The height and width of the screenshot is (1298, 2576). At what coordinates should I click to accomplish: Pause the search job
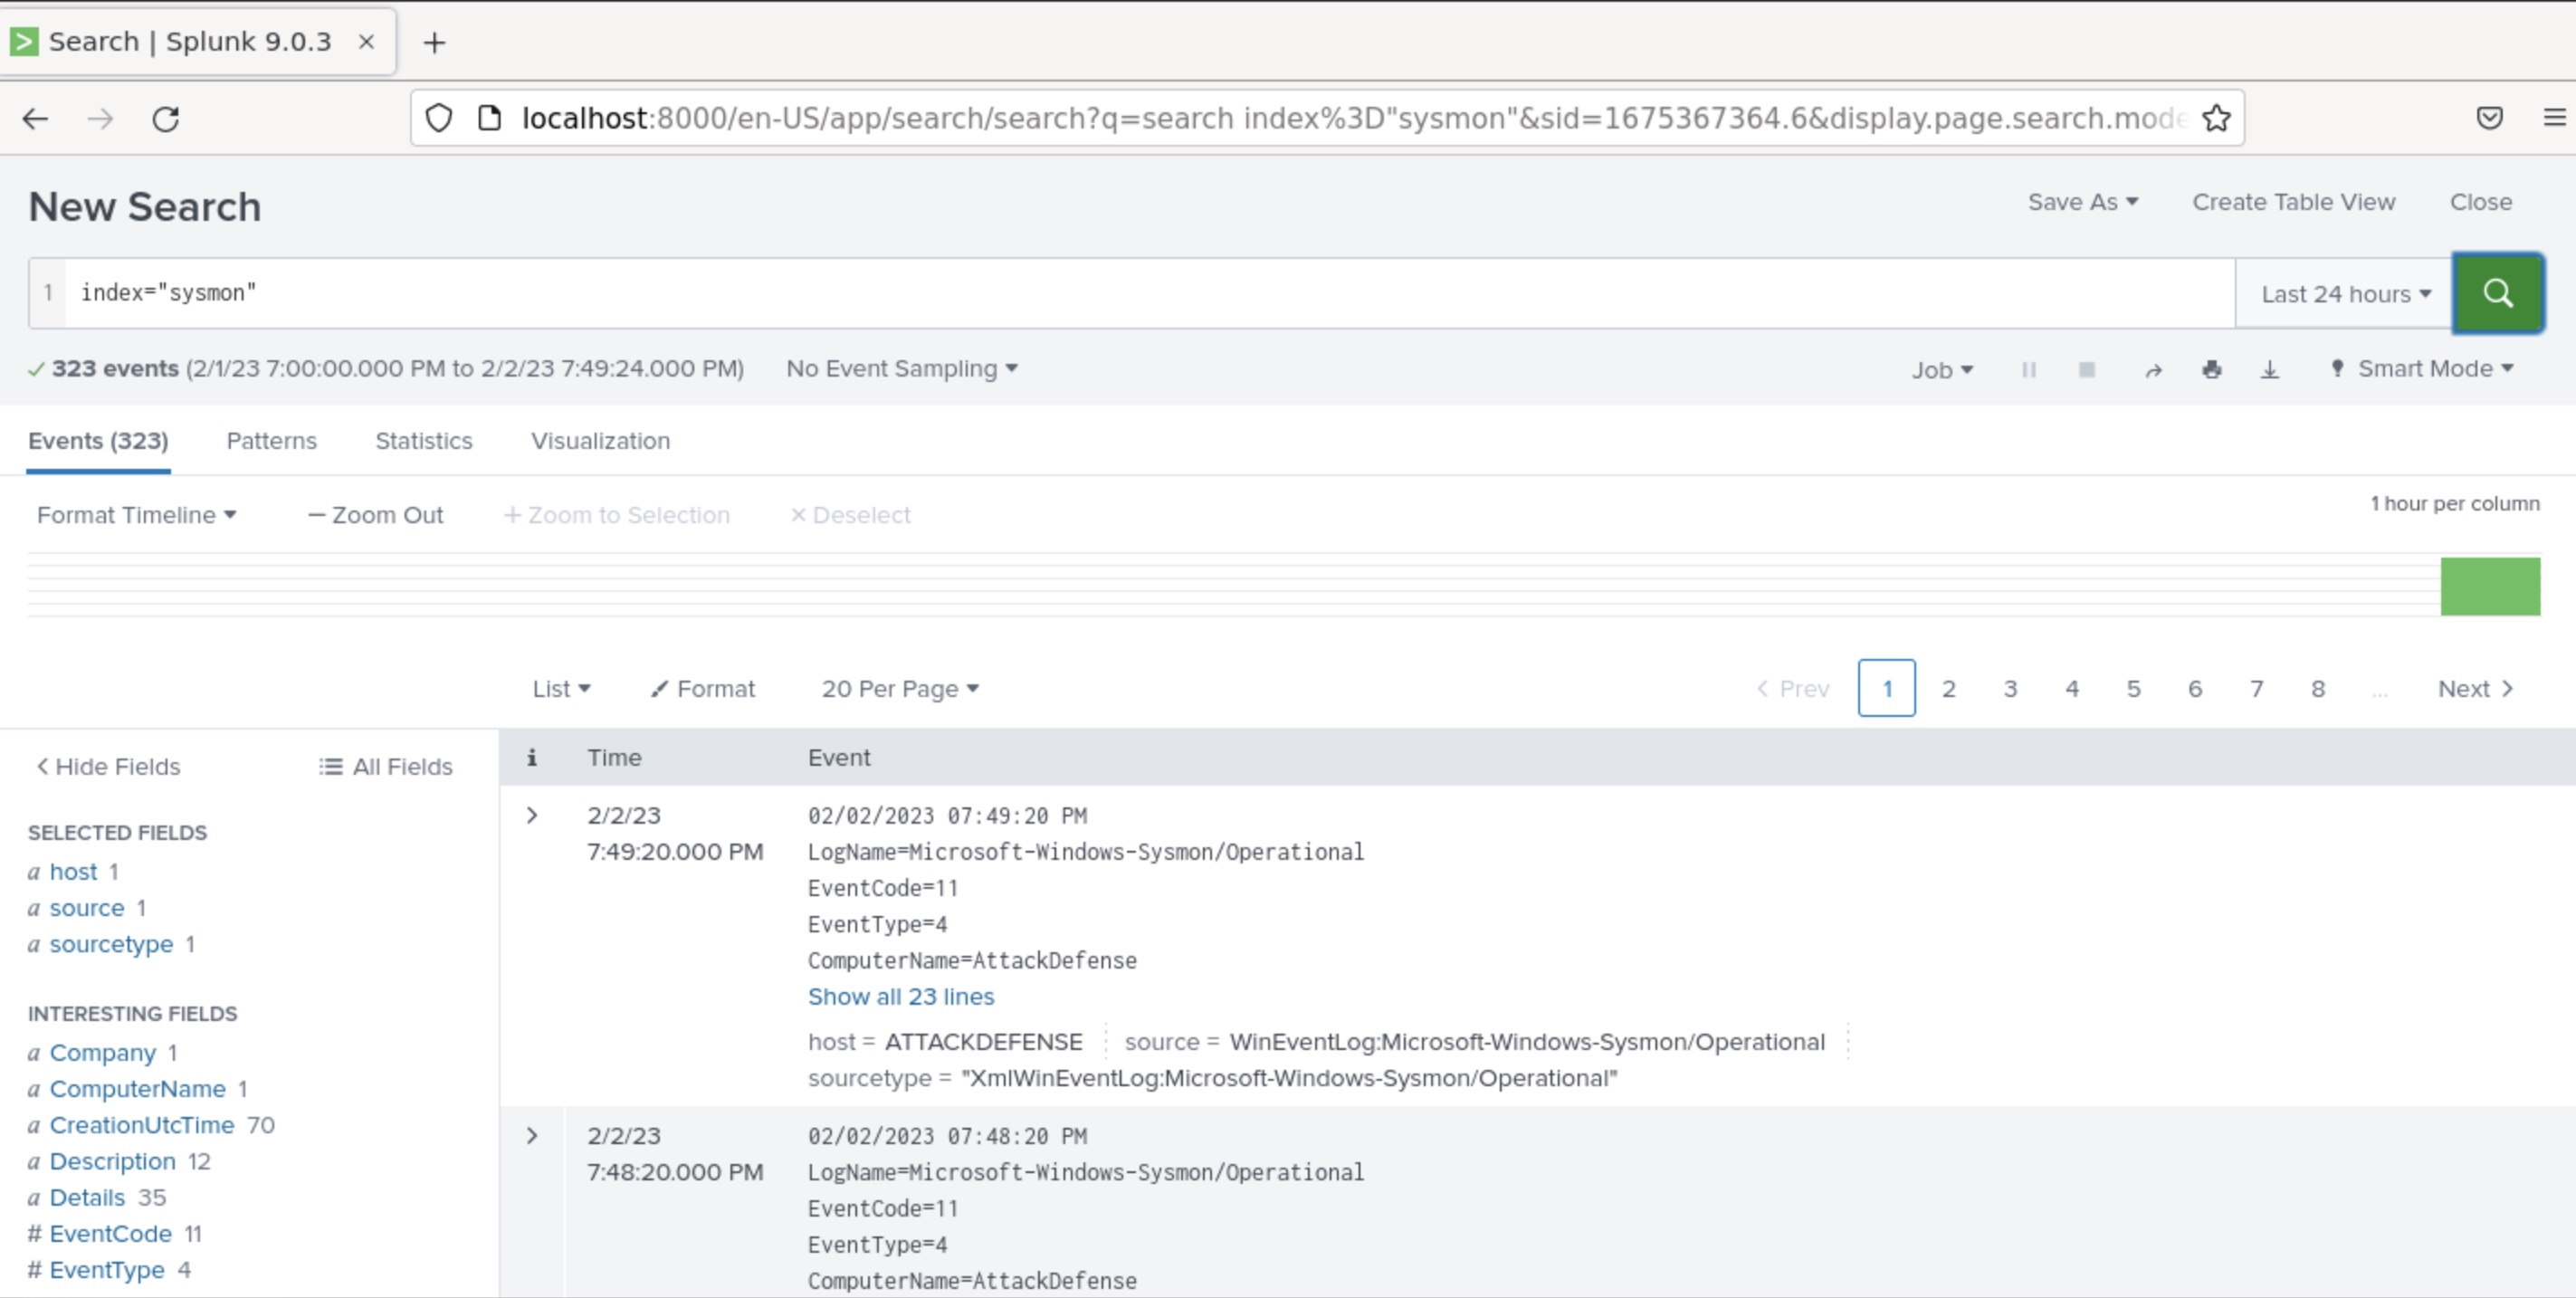[2028, 370]
